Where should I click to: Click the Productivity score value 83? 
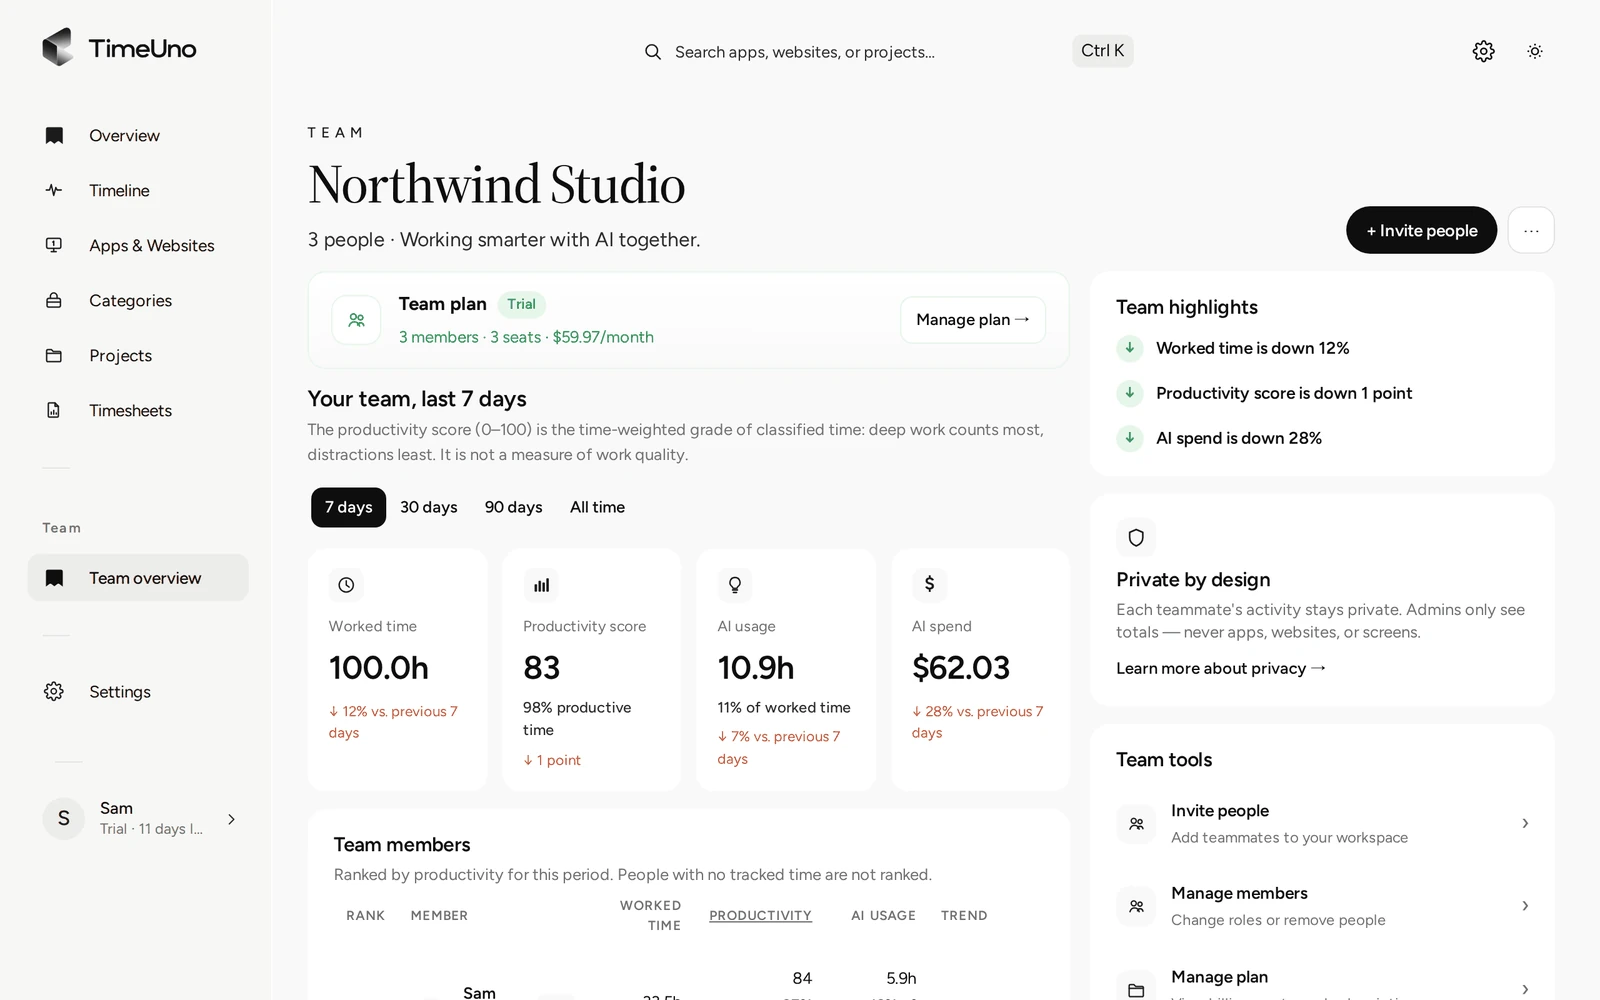click(541, 667)
